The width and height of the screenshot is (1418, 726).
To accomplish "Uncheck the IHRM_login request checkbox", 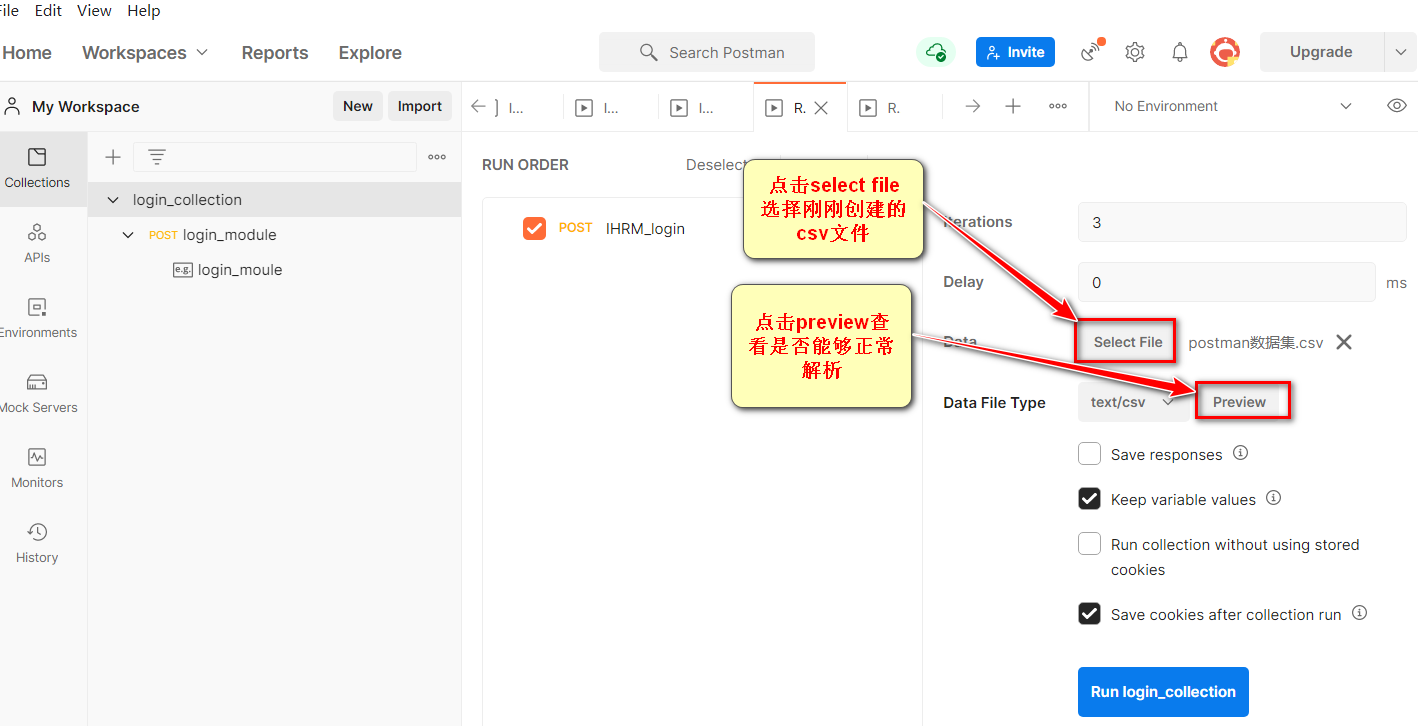I will pos(534,228).
